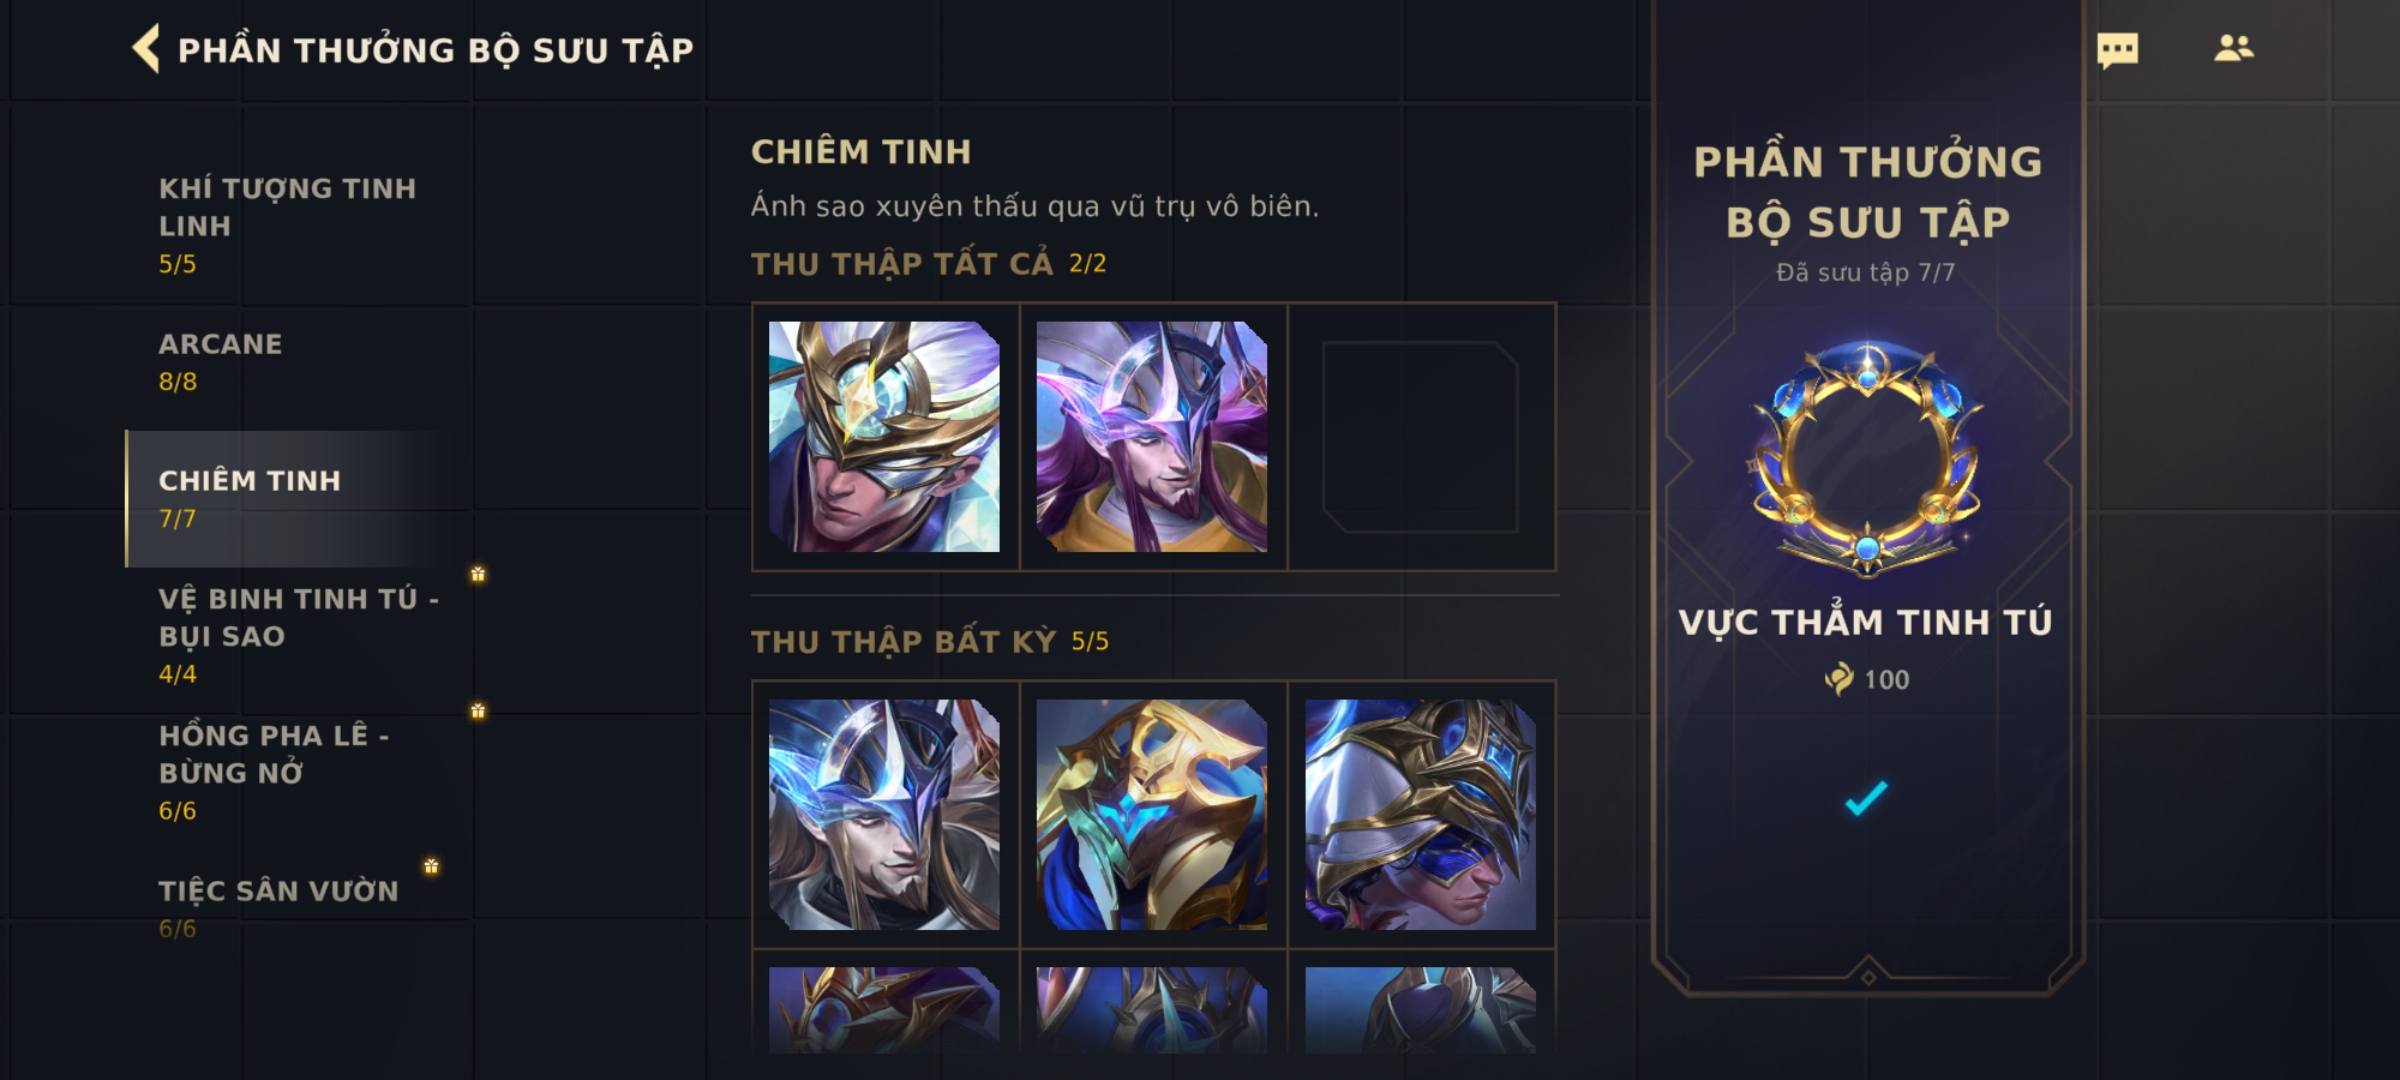The height and width of the screenshot is (1080, 2400).
Task: Select the white-haired golden mask skin portrait
Action: tap(884, 437)
